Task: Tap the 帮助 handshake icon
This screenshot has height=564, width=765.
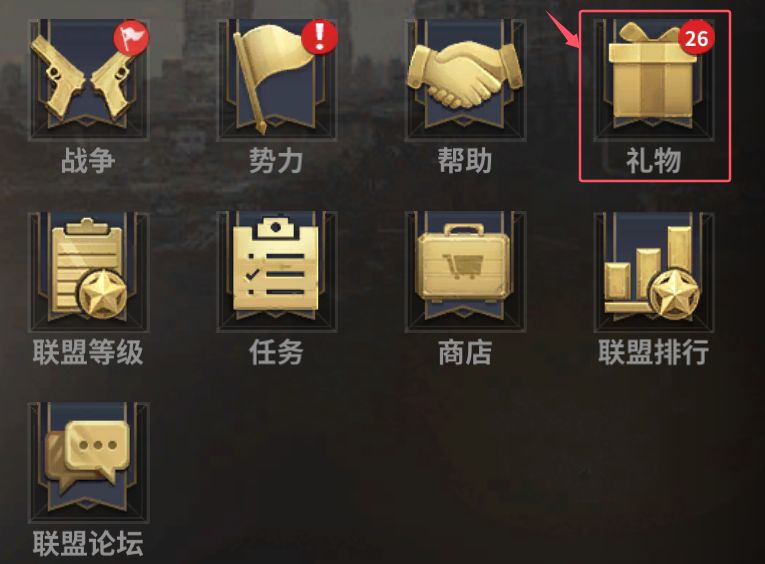Action: pos(465,80)
